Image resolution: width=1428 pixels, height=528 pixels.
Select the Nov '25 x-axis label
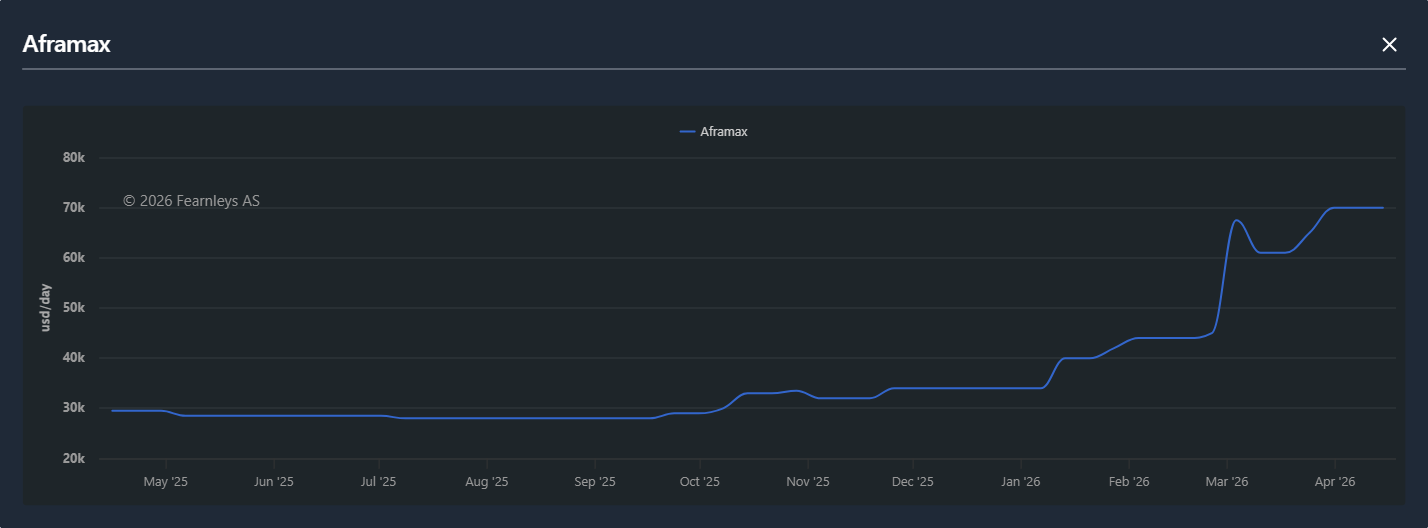pyautogui.click(x=808, y=482)
